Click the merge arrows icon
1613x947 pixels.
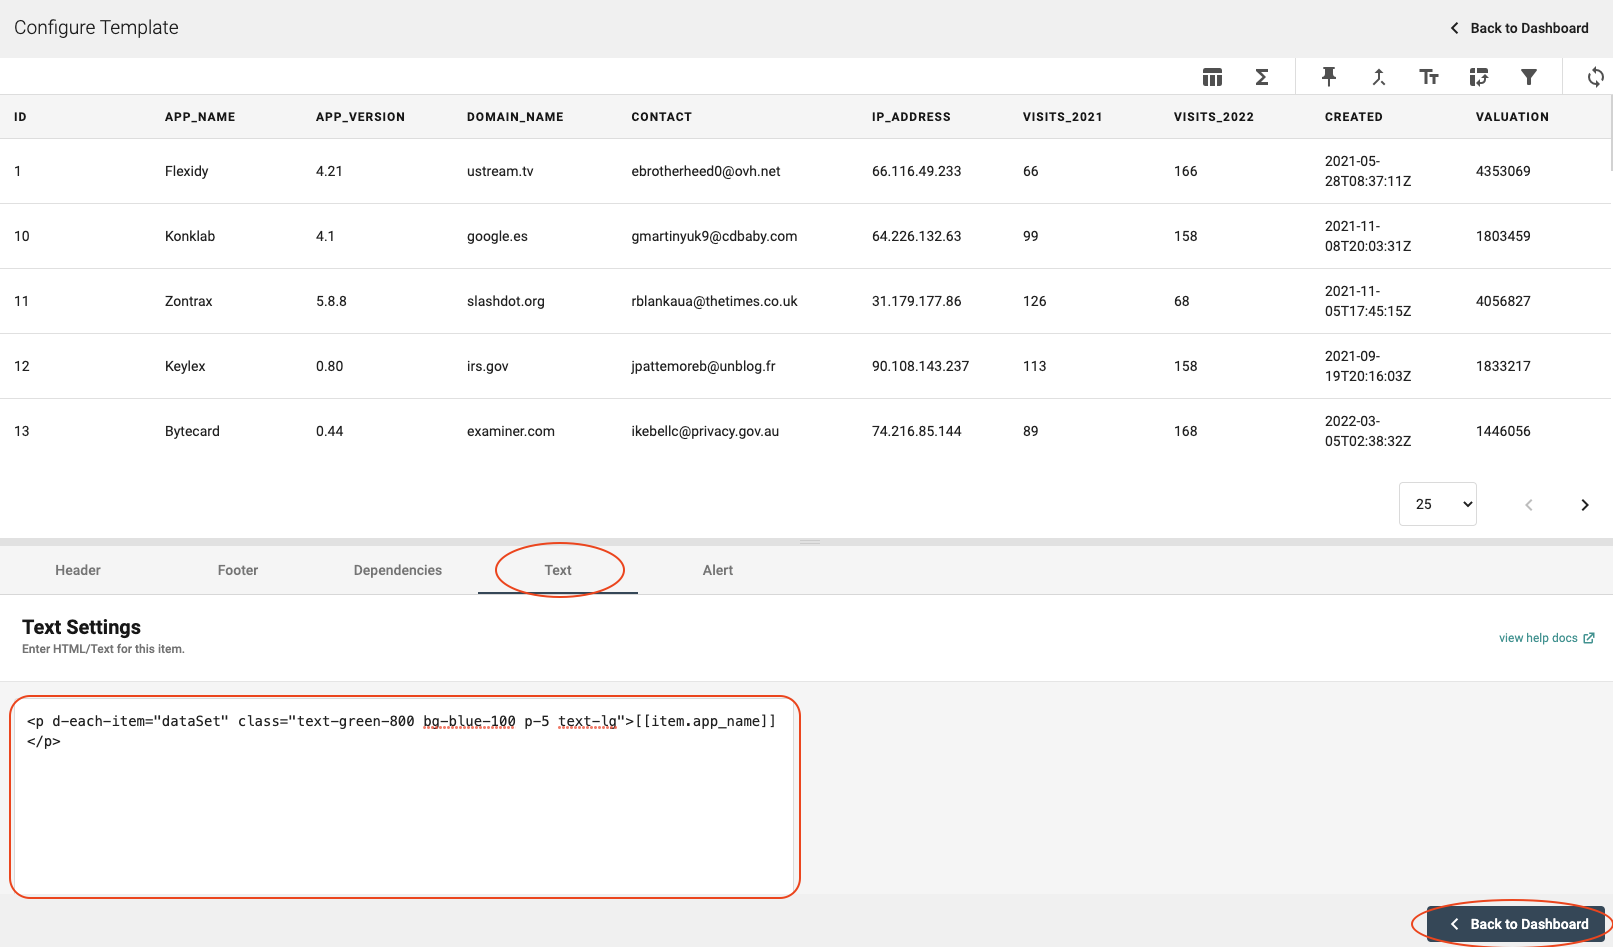pyautogui.click(x=1379, y=77)
